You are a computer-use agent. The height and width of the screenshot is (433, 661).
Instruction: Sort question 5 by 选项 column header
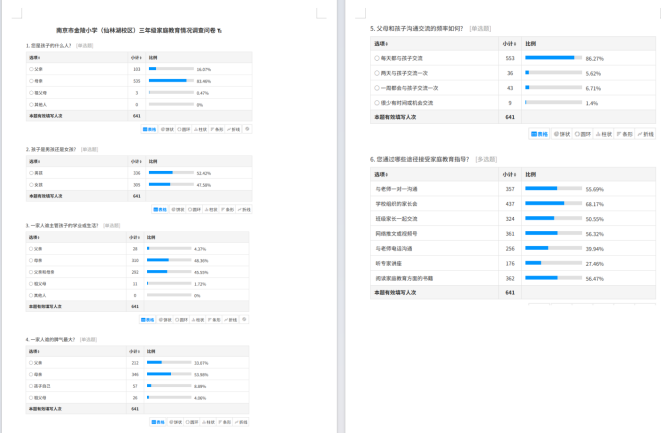tap(382, 43)
